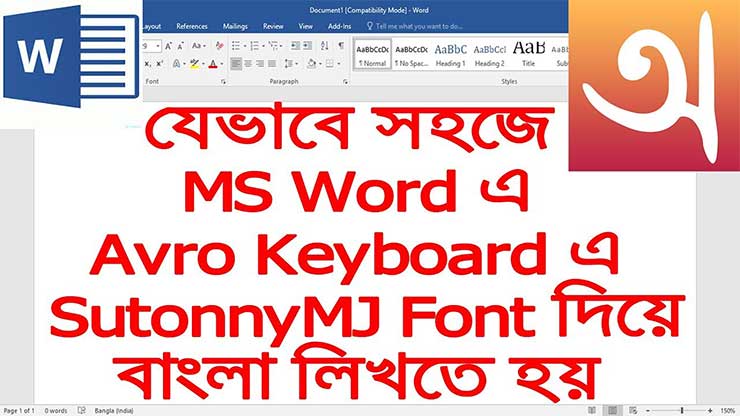The width and height of the screenshot is (740, 416).
Task: Apply the No Spacing style
Action: [411, 55]
